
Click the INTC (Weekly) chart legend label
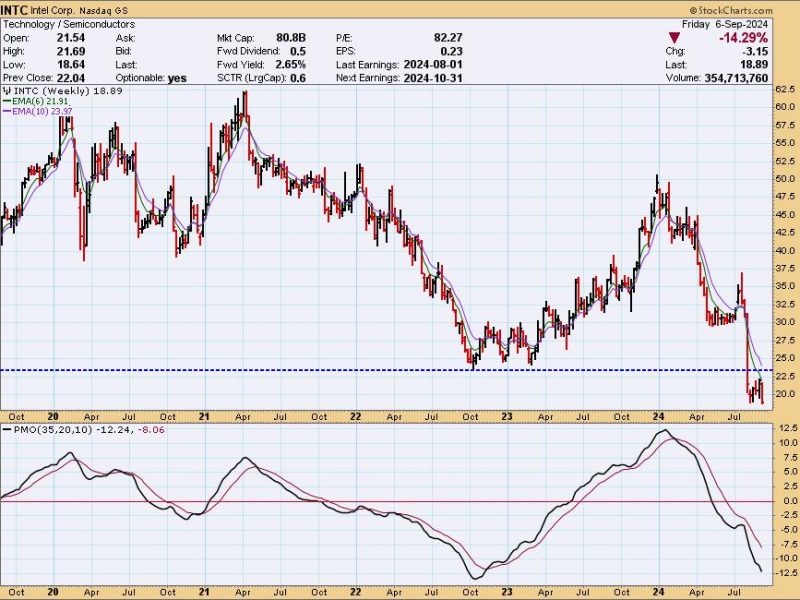[x=52, y=91]
